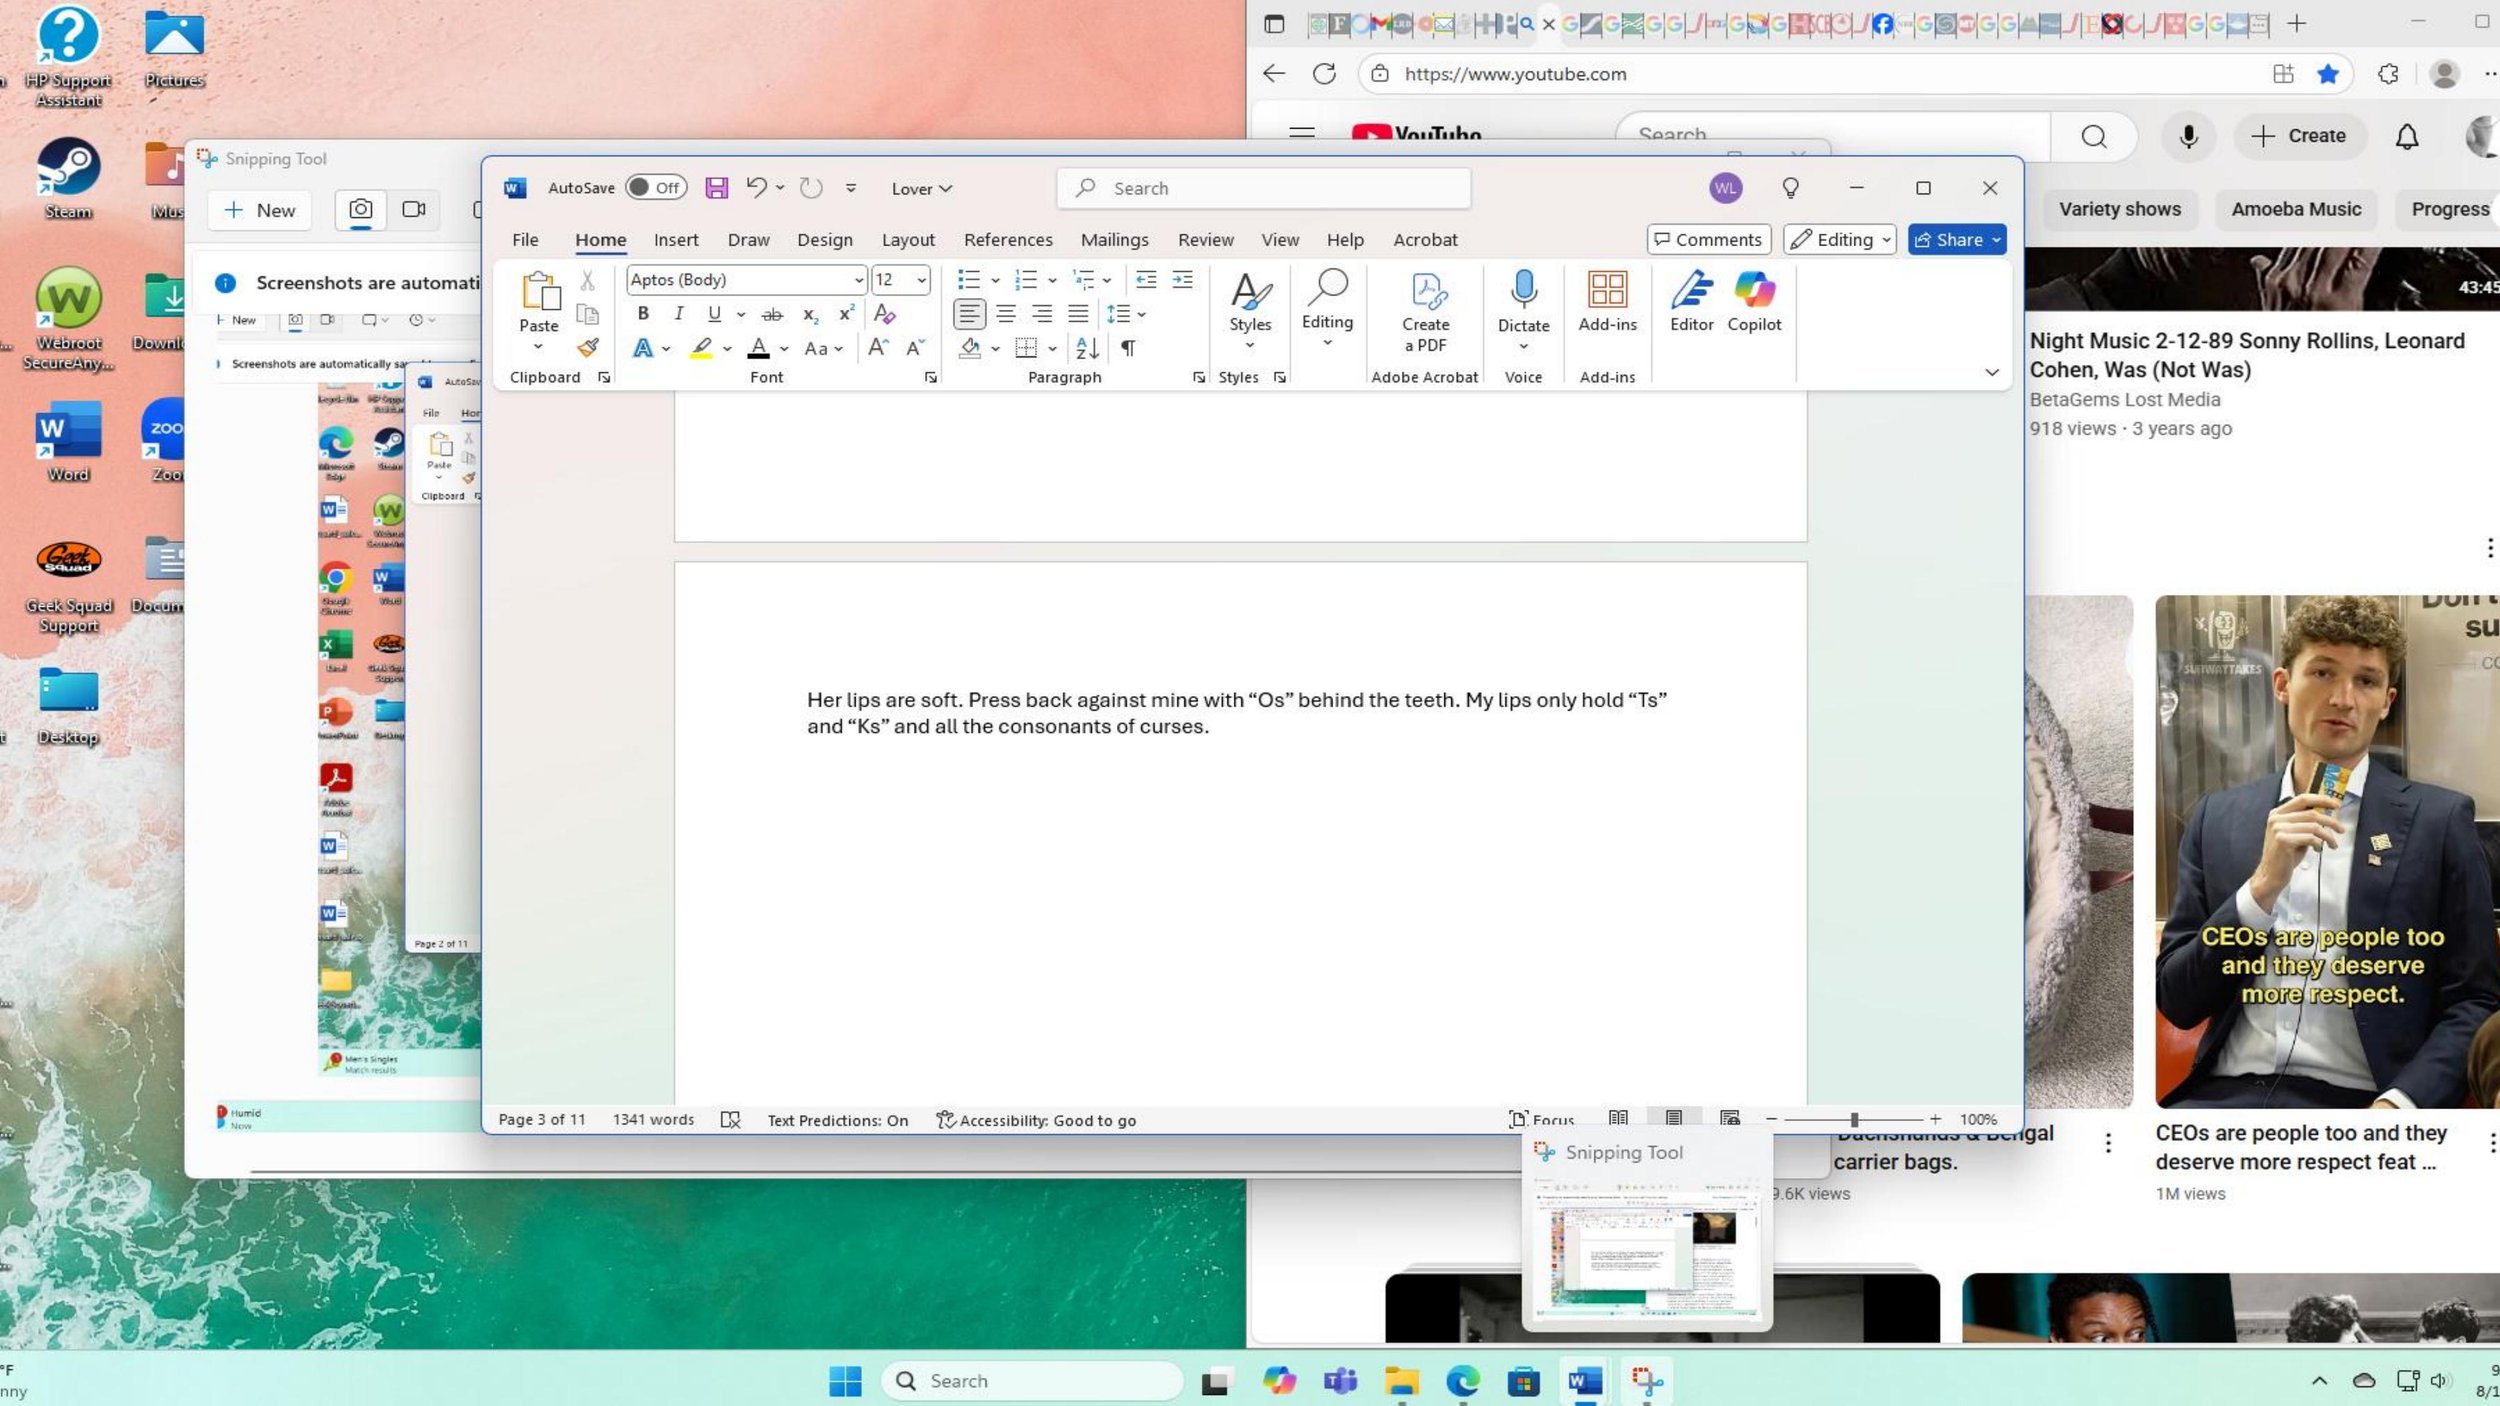Open the Design tab
This screenshot has height=1406, width=2500.
click(825, 240)
